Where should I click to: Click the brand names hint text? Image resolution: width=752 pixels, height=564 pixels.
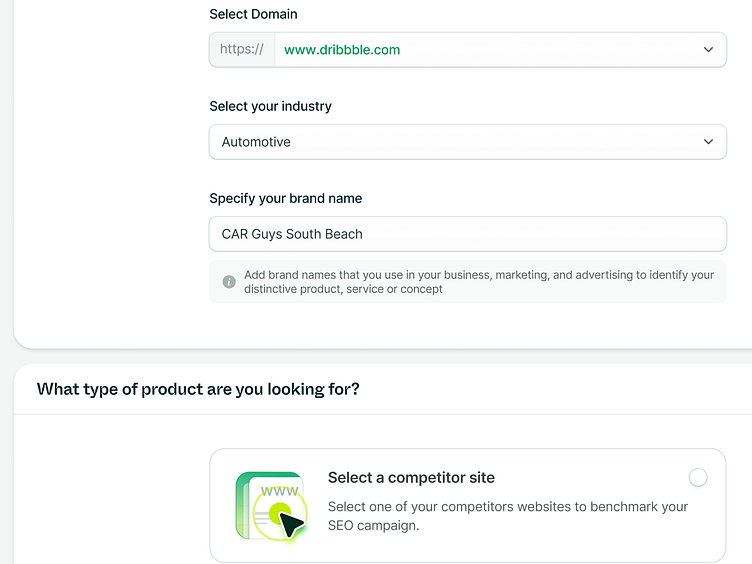[478, 282]
